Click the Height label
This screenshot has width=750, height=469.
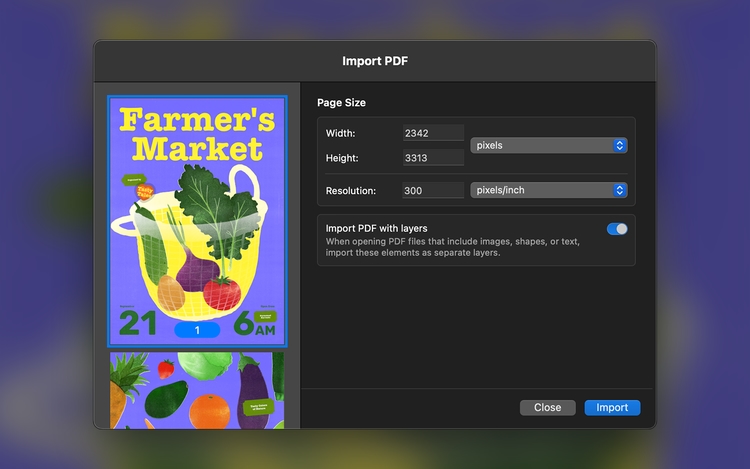343,158
